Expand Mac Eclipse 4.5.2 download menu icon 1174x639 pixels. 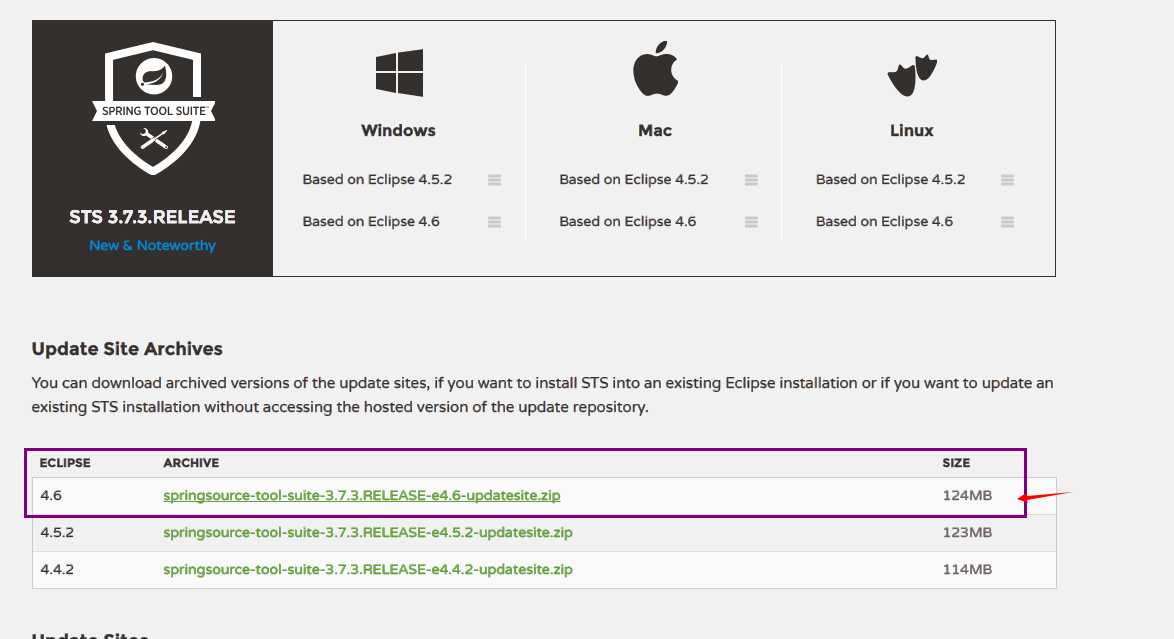point(751,180)
